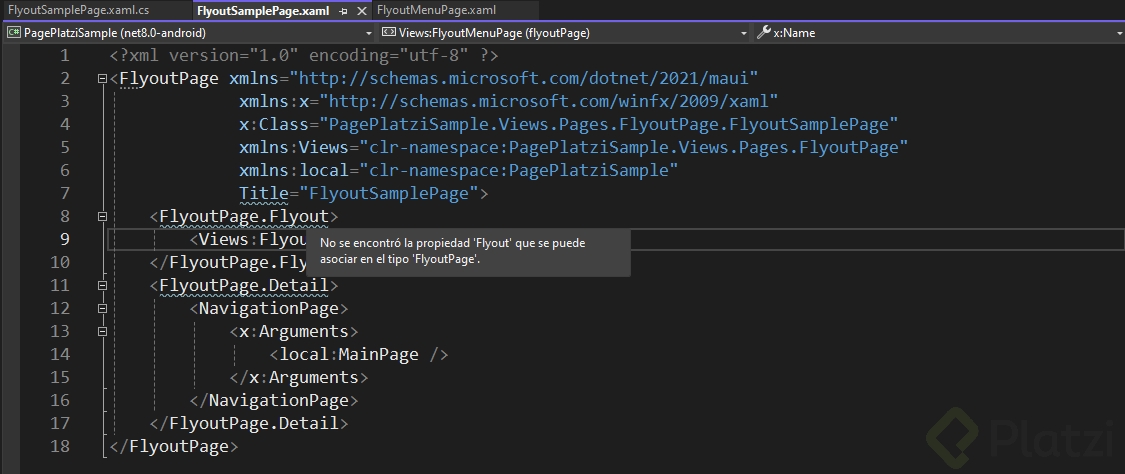Collapse the NavigationPage block on line 12
The width and height of the screenshot is (1125, 474).
(102, 308)
